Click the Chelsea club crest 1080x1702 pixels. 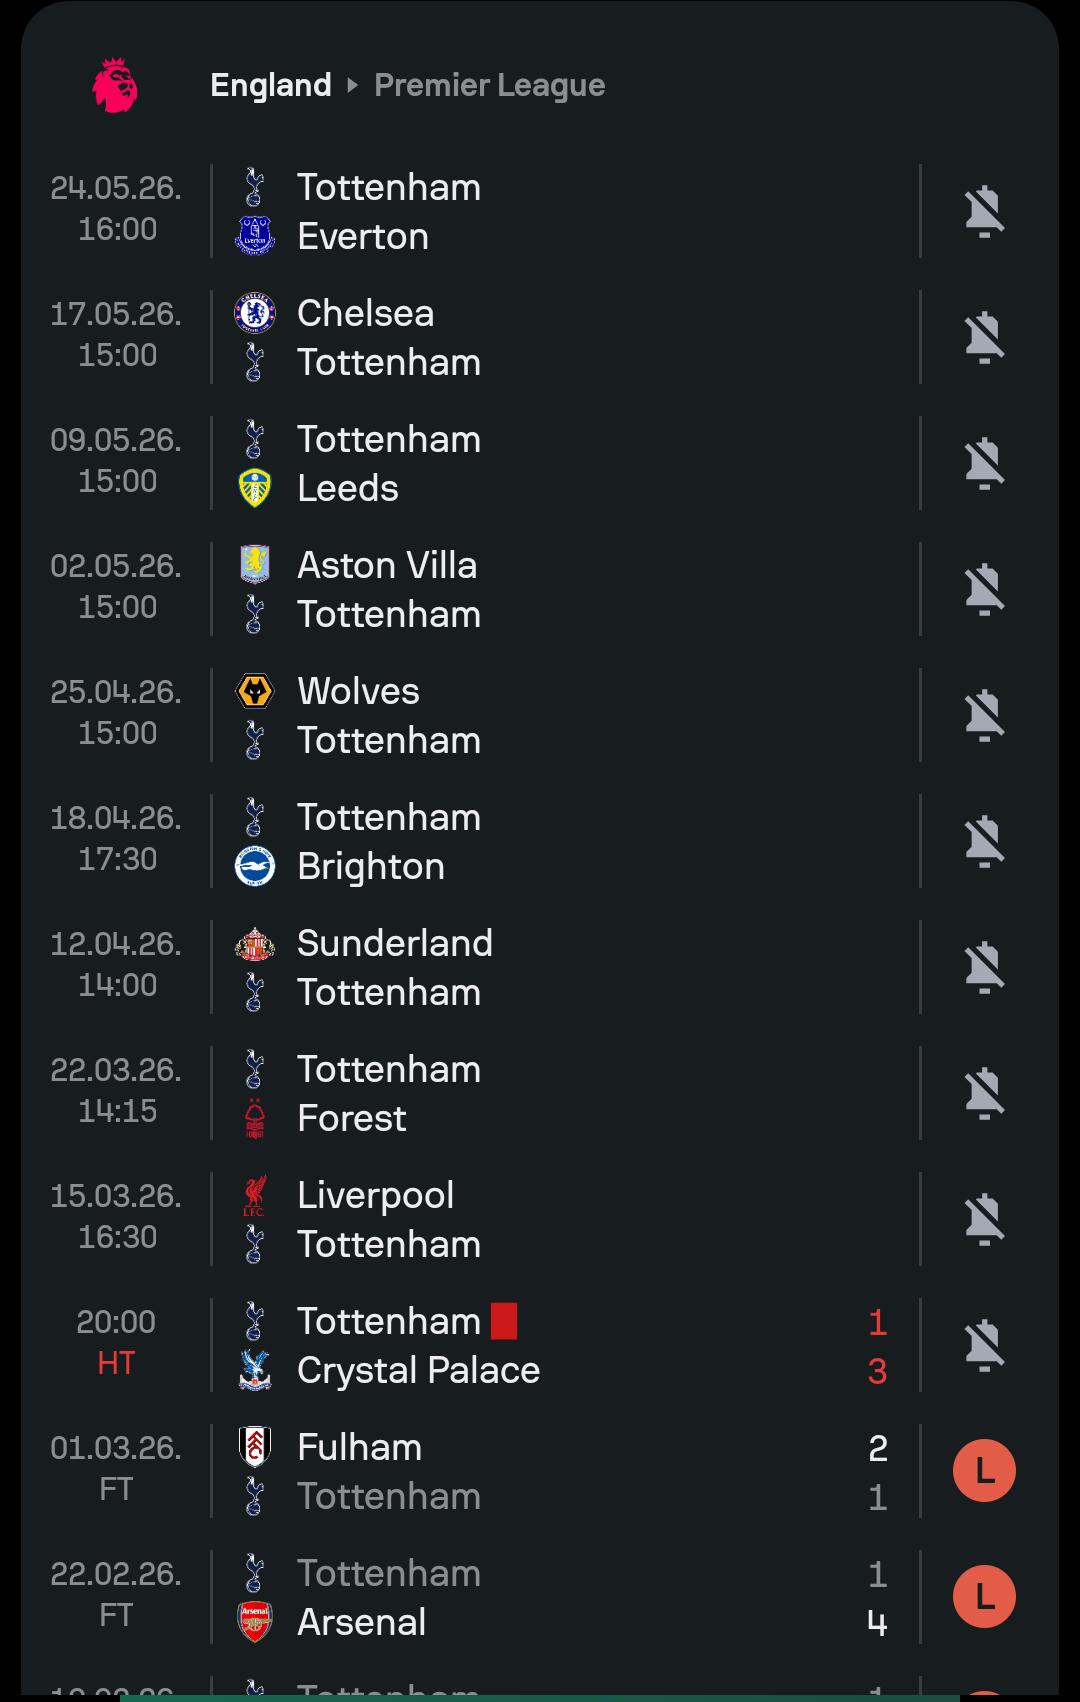pos(254,313)
